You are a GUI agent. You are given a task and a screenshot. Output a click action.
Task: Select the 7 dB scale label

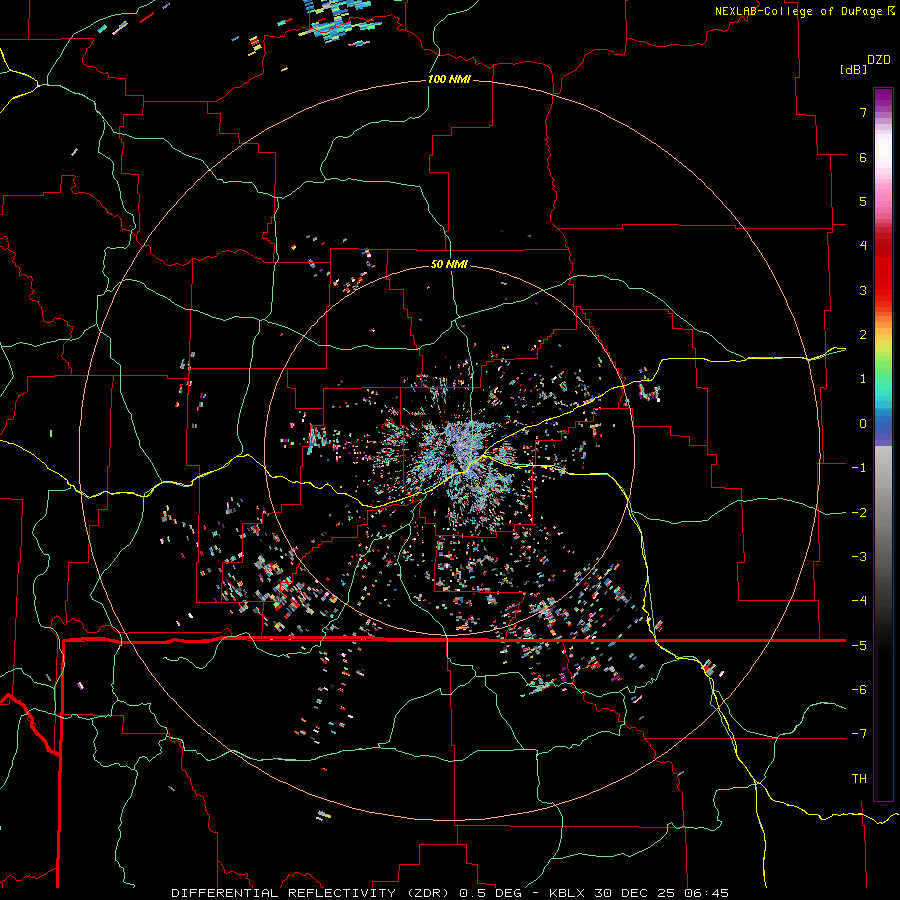(x=863, y=112)
